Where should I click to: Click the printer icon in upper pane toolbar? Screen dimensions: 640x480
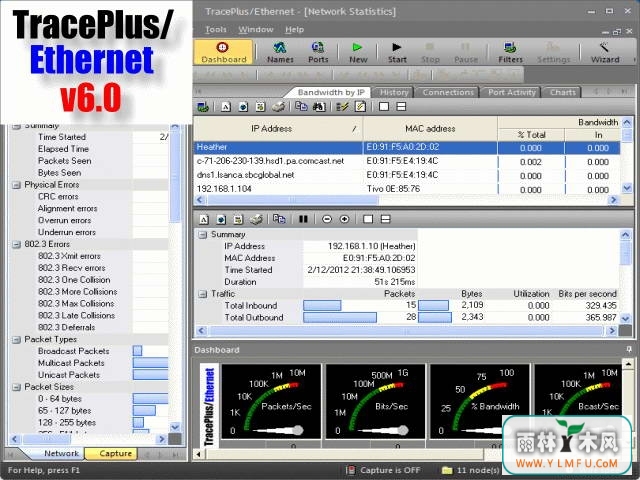(x=278, y=107)
